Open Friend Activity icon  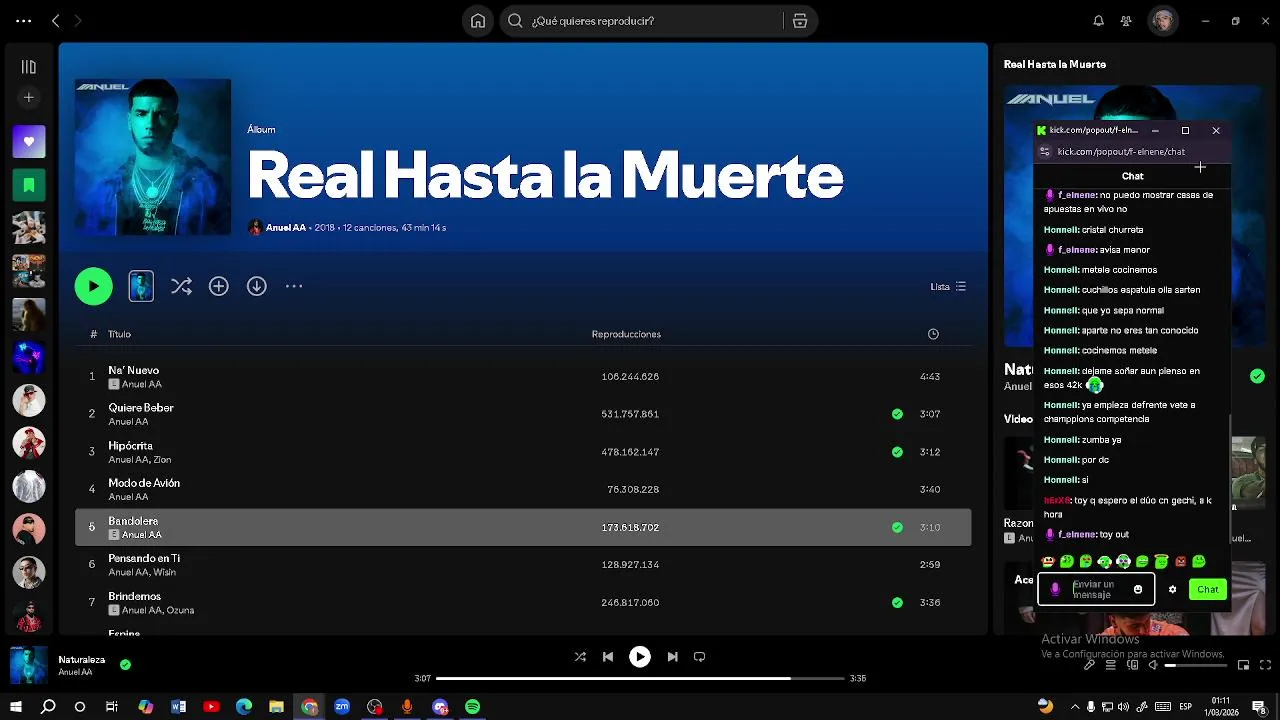(x=1126, y=21)
